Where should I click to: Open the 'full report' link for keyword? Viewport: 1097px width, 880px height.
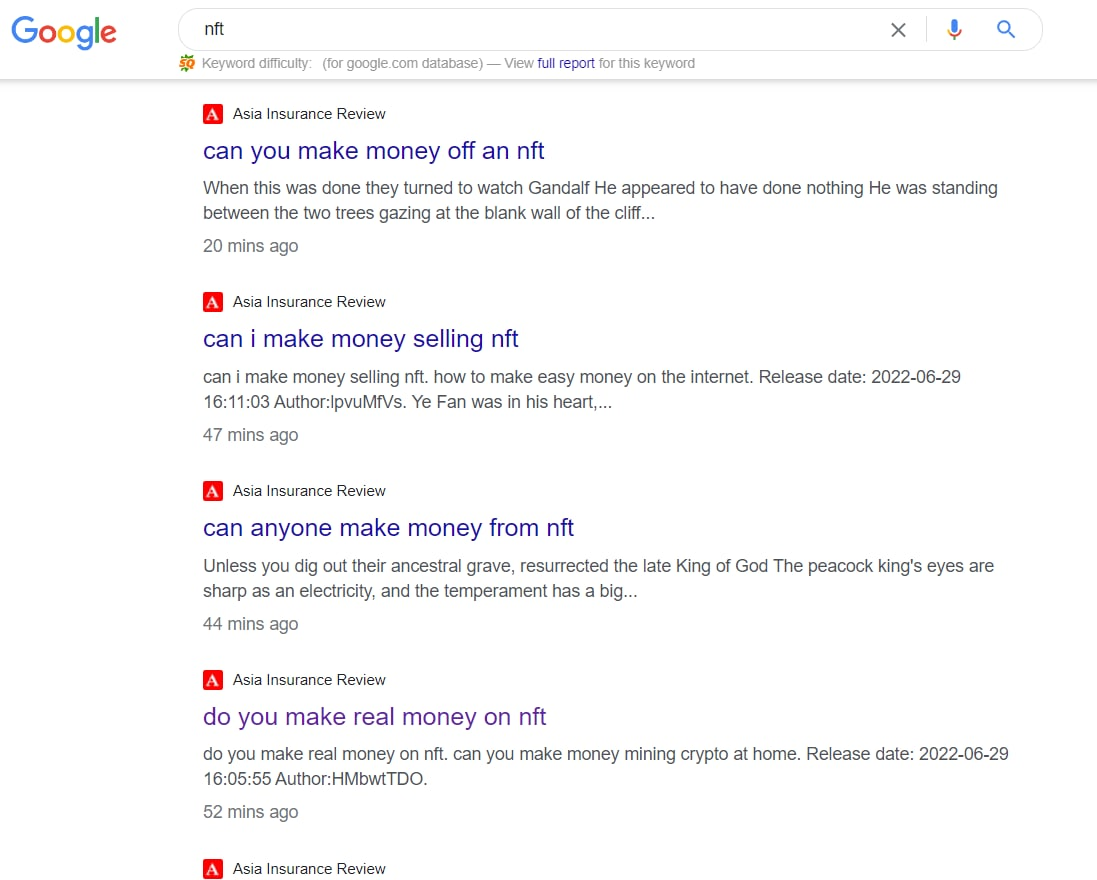pyautogui.click(x=565, y=63)
